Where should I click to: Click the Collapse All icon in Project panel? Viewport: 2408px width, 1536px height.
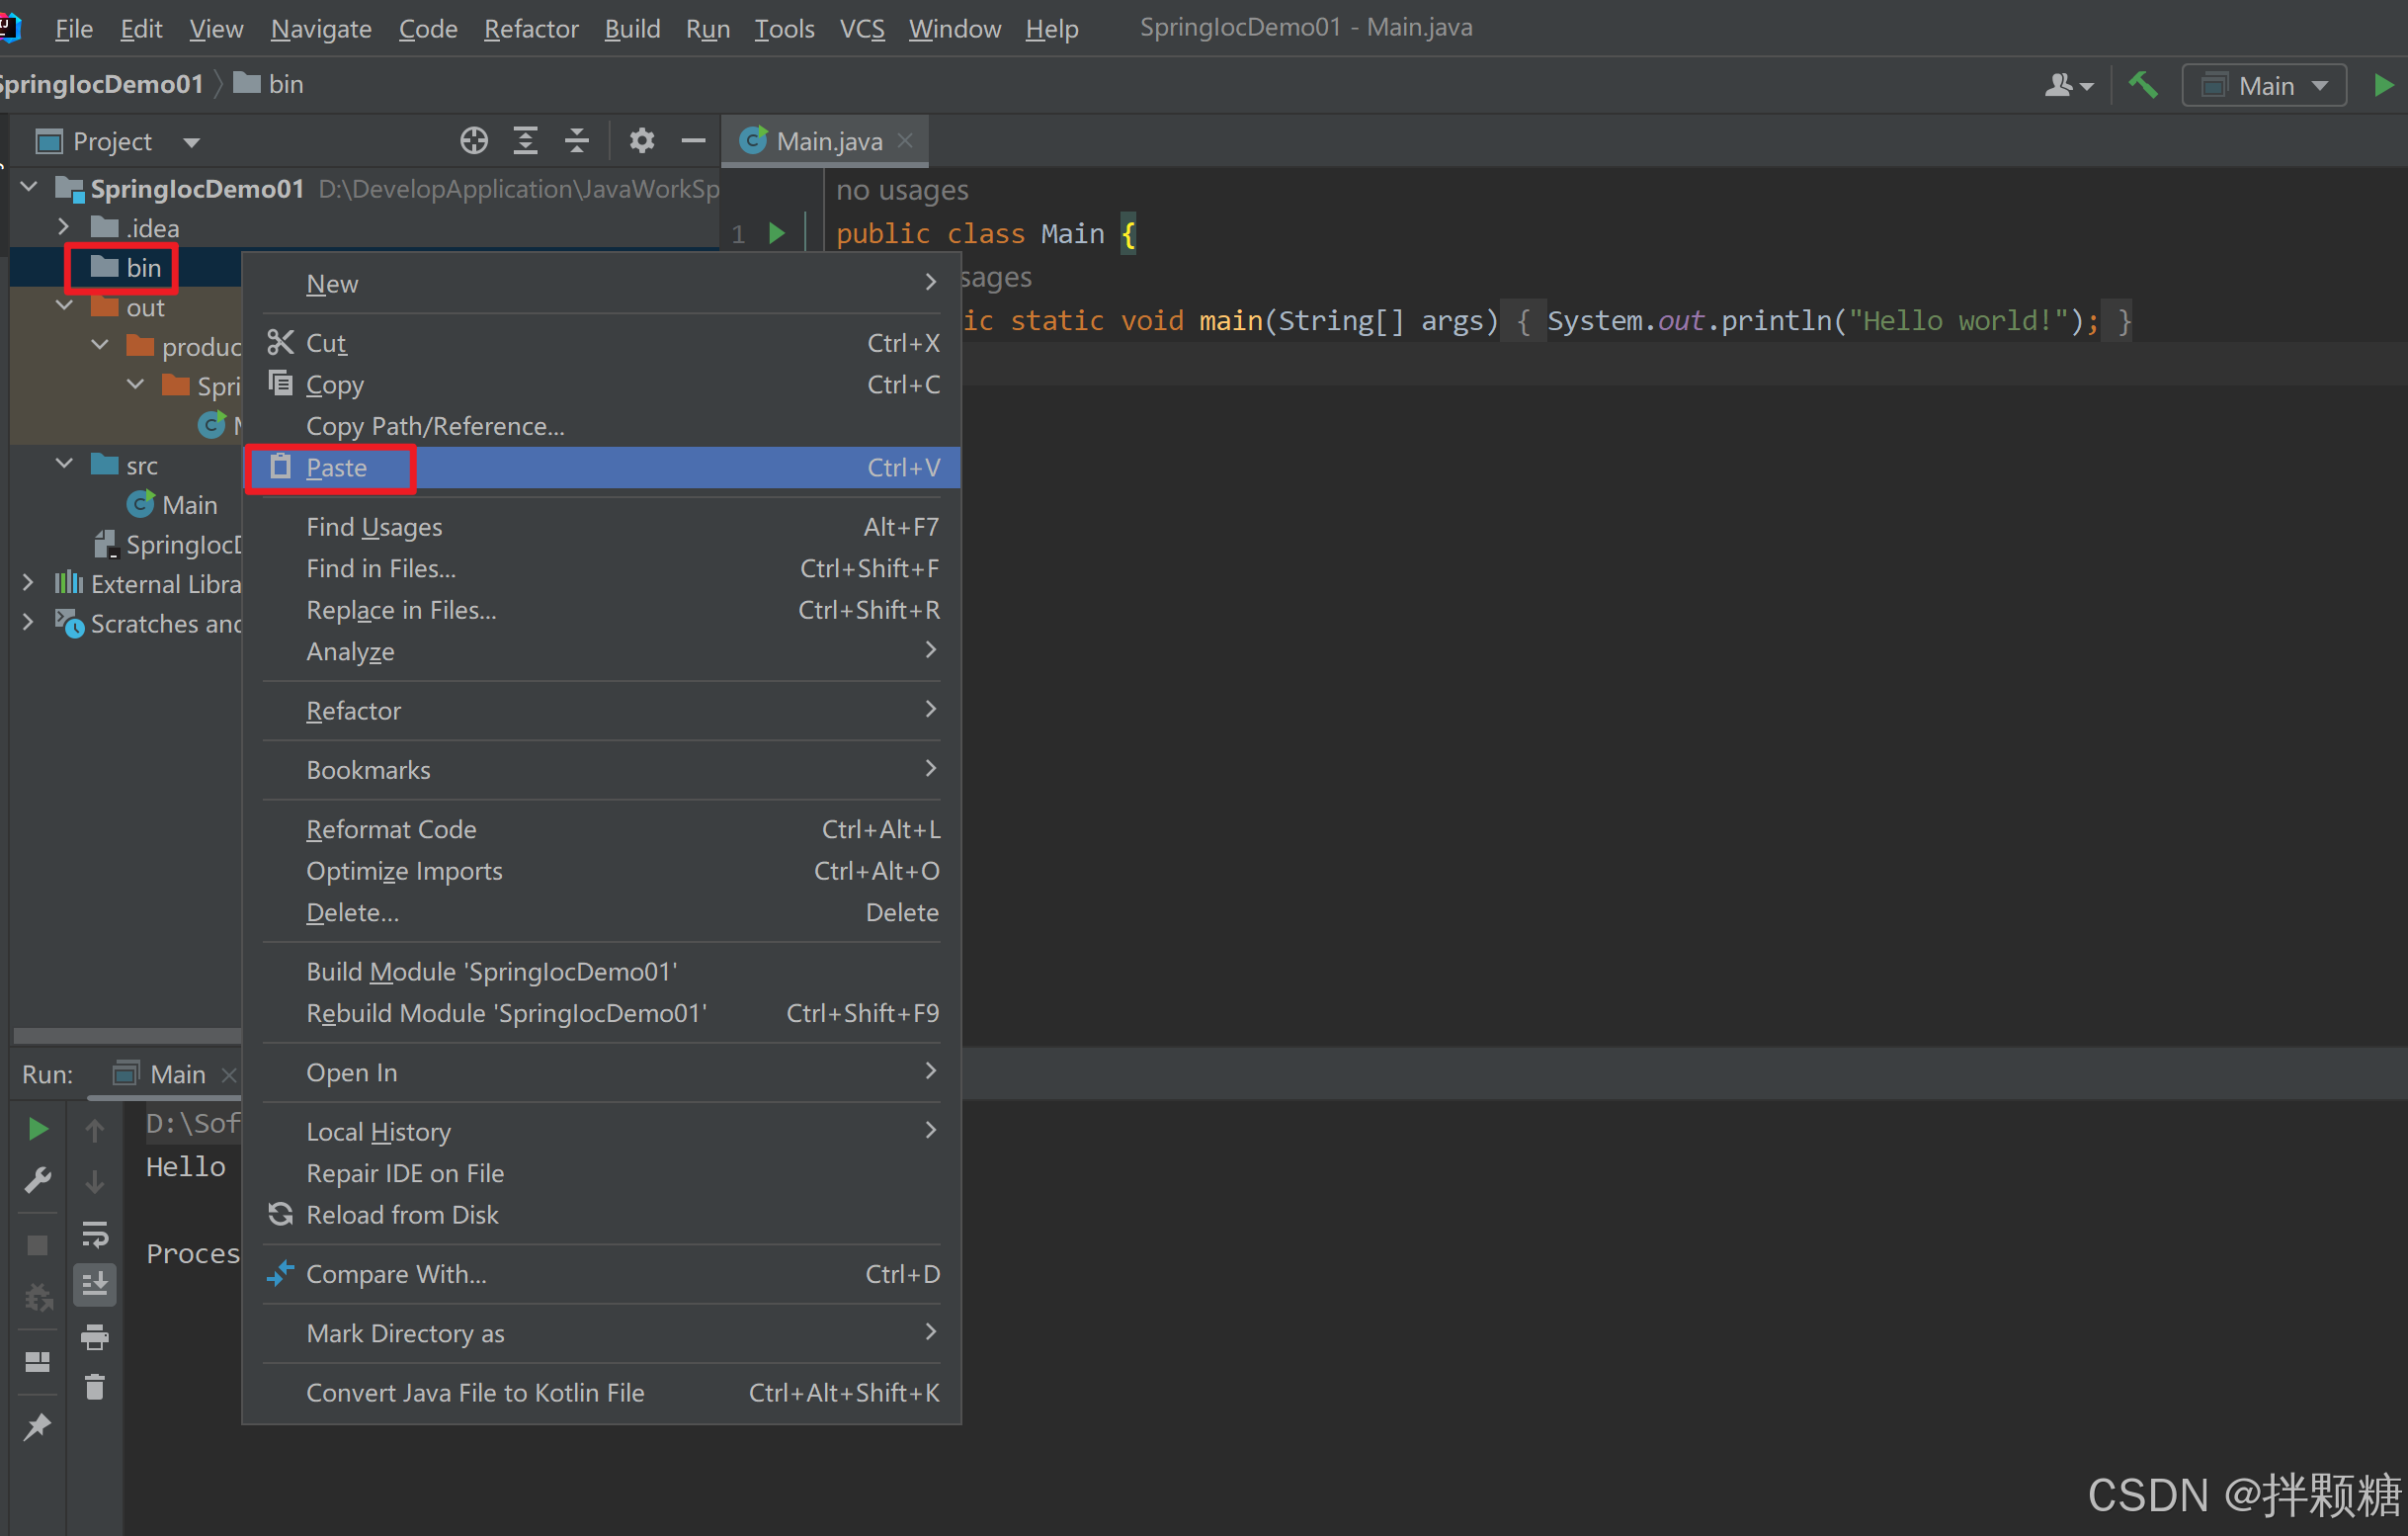pyautogui.click(x=577, y=141)
